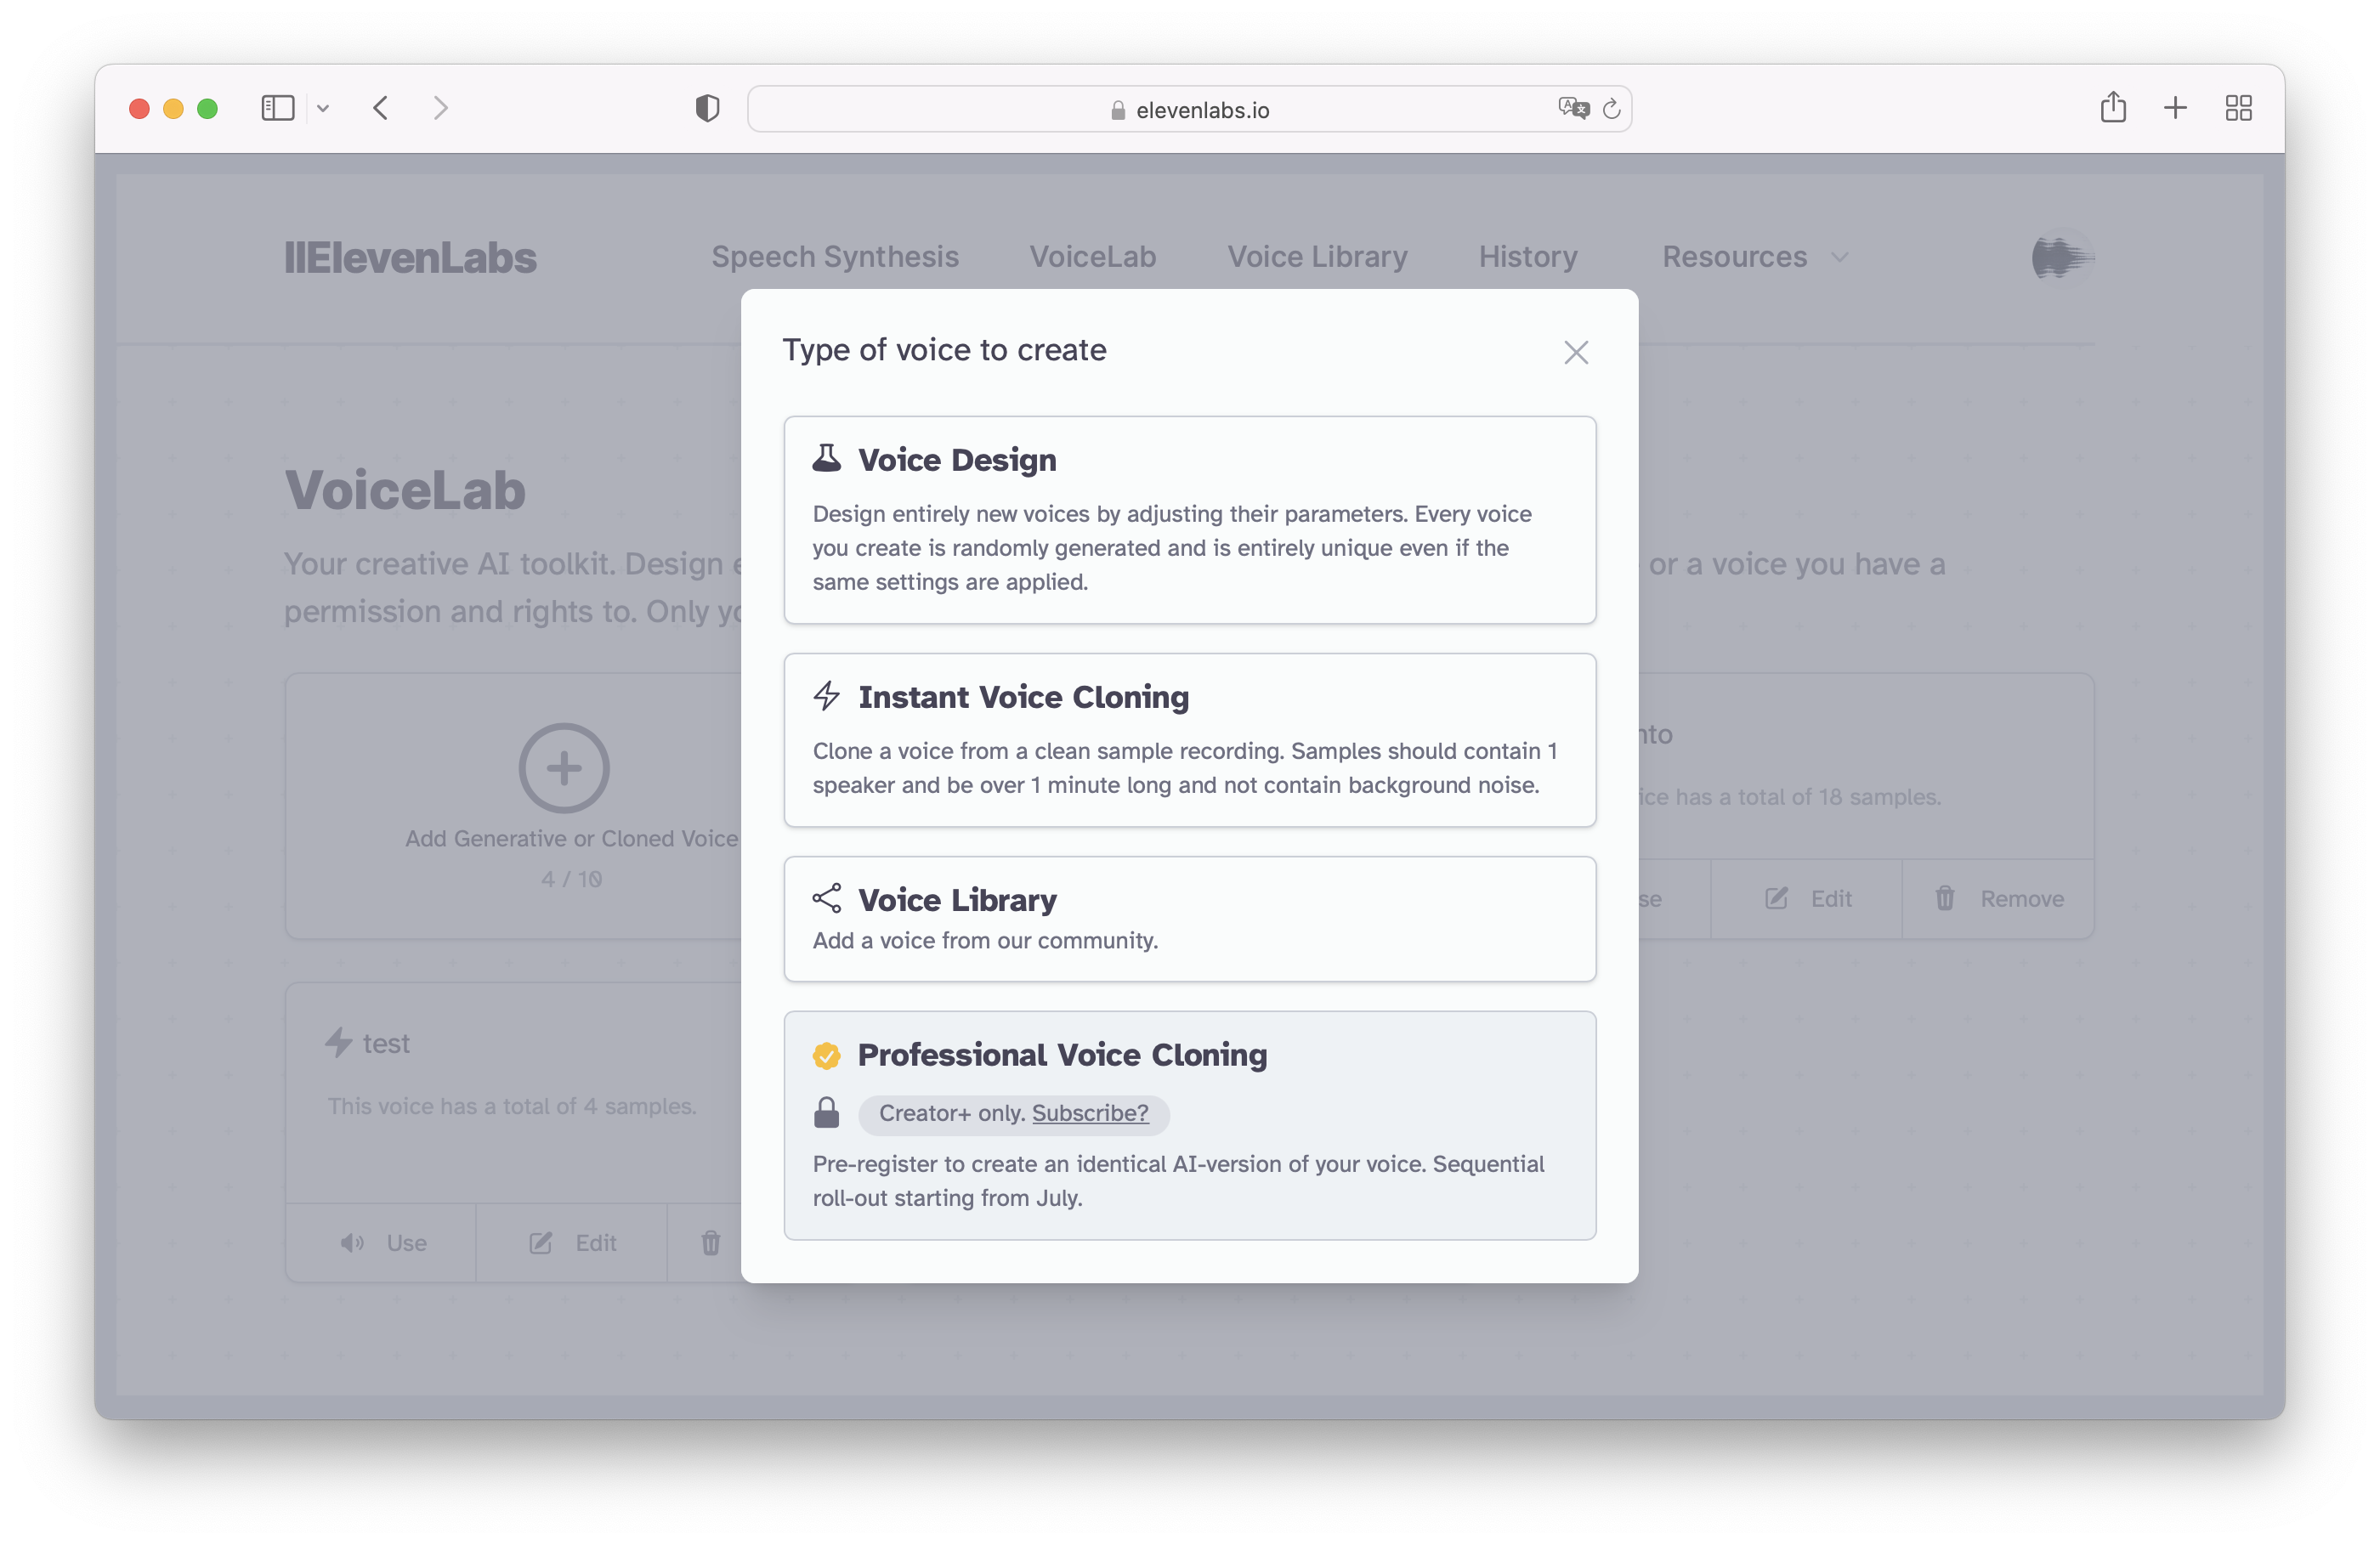Viewport: 2380px width, 1545px height.
Task: Go to VoiceLab navigation item
Action: [1093, 257]
